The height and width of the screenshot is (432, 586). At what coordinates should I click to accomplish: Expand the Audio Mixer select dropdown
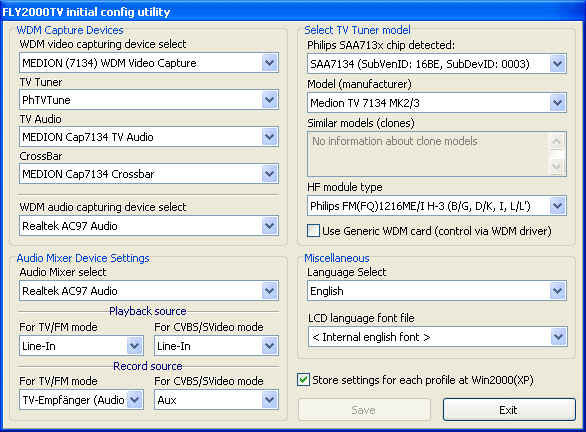tap(269, 291)
